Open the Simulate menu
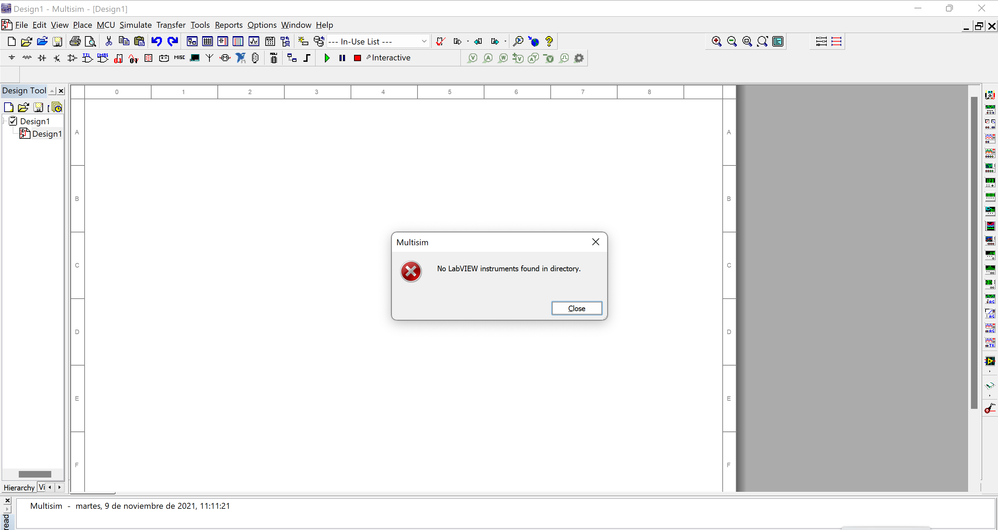Viewport: 998px width, 530px height. [136, 25]
